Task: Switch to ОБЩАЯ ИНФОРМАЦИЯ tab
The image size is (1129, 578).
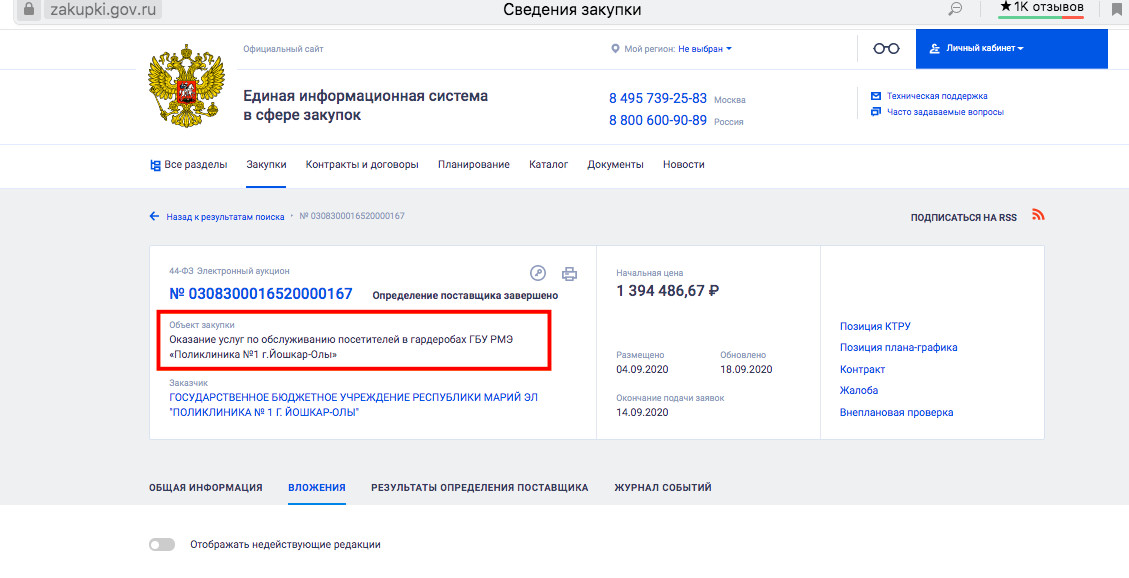Action: pyautogui.click(x=205, y=487)
